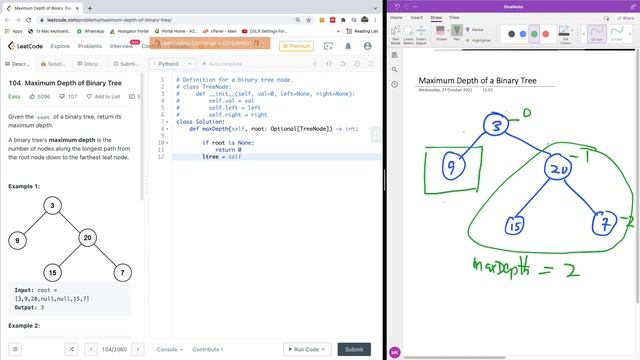The height and width of the screenshot is (360, 640).
Task: Open the Insert tab in OneNote
Action: tap(416, 18)
